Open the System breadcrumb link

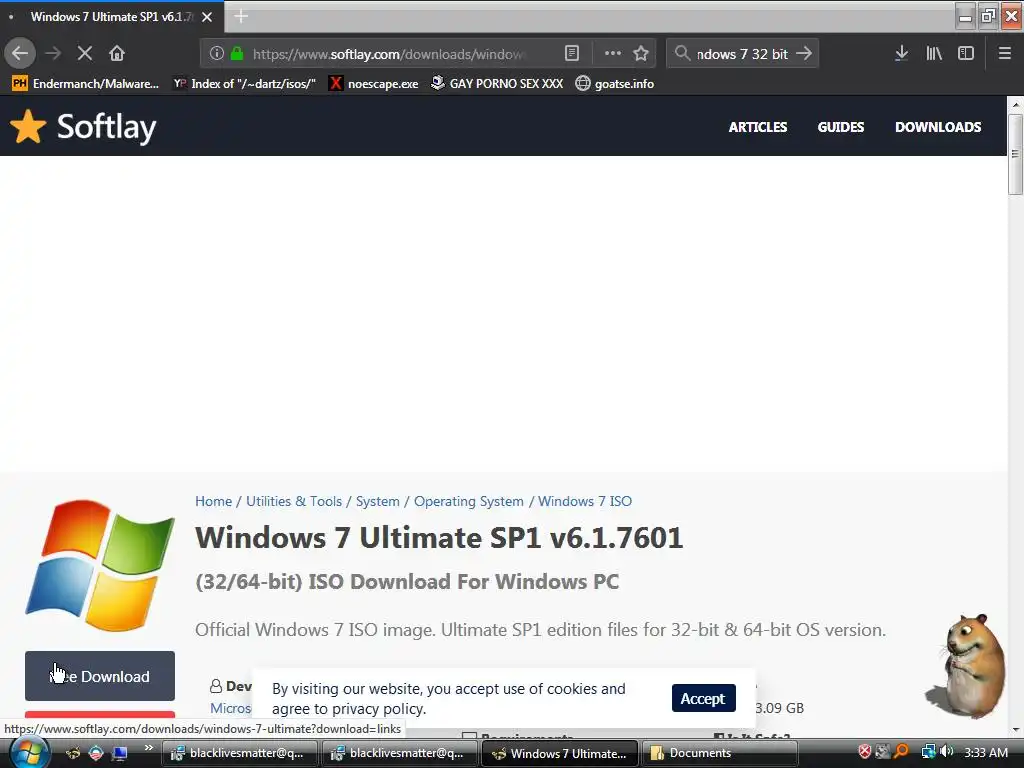377,501
